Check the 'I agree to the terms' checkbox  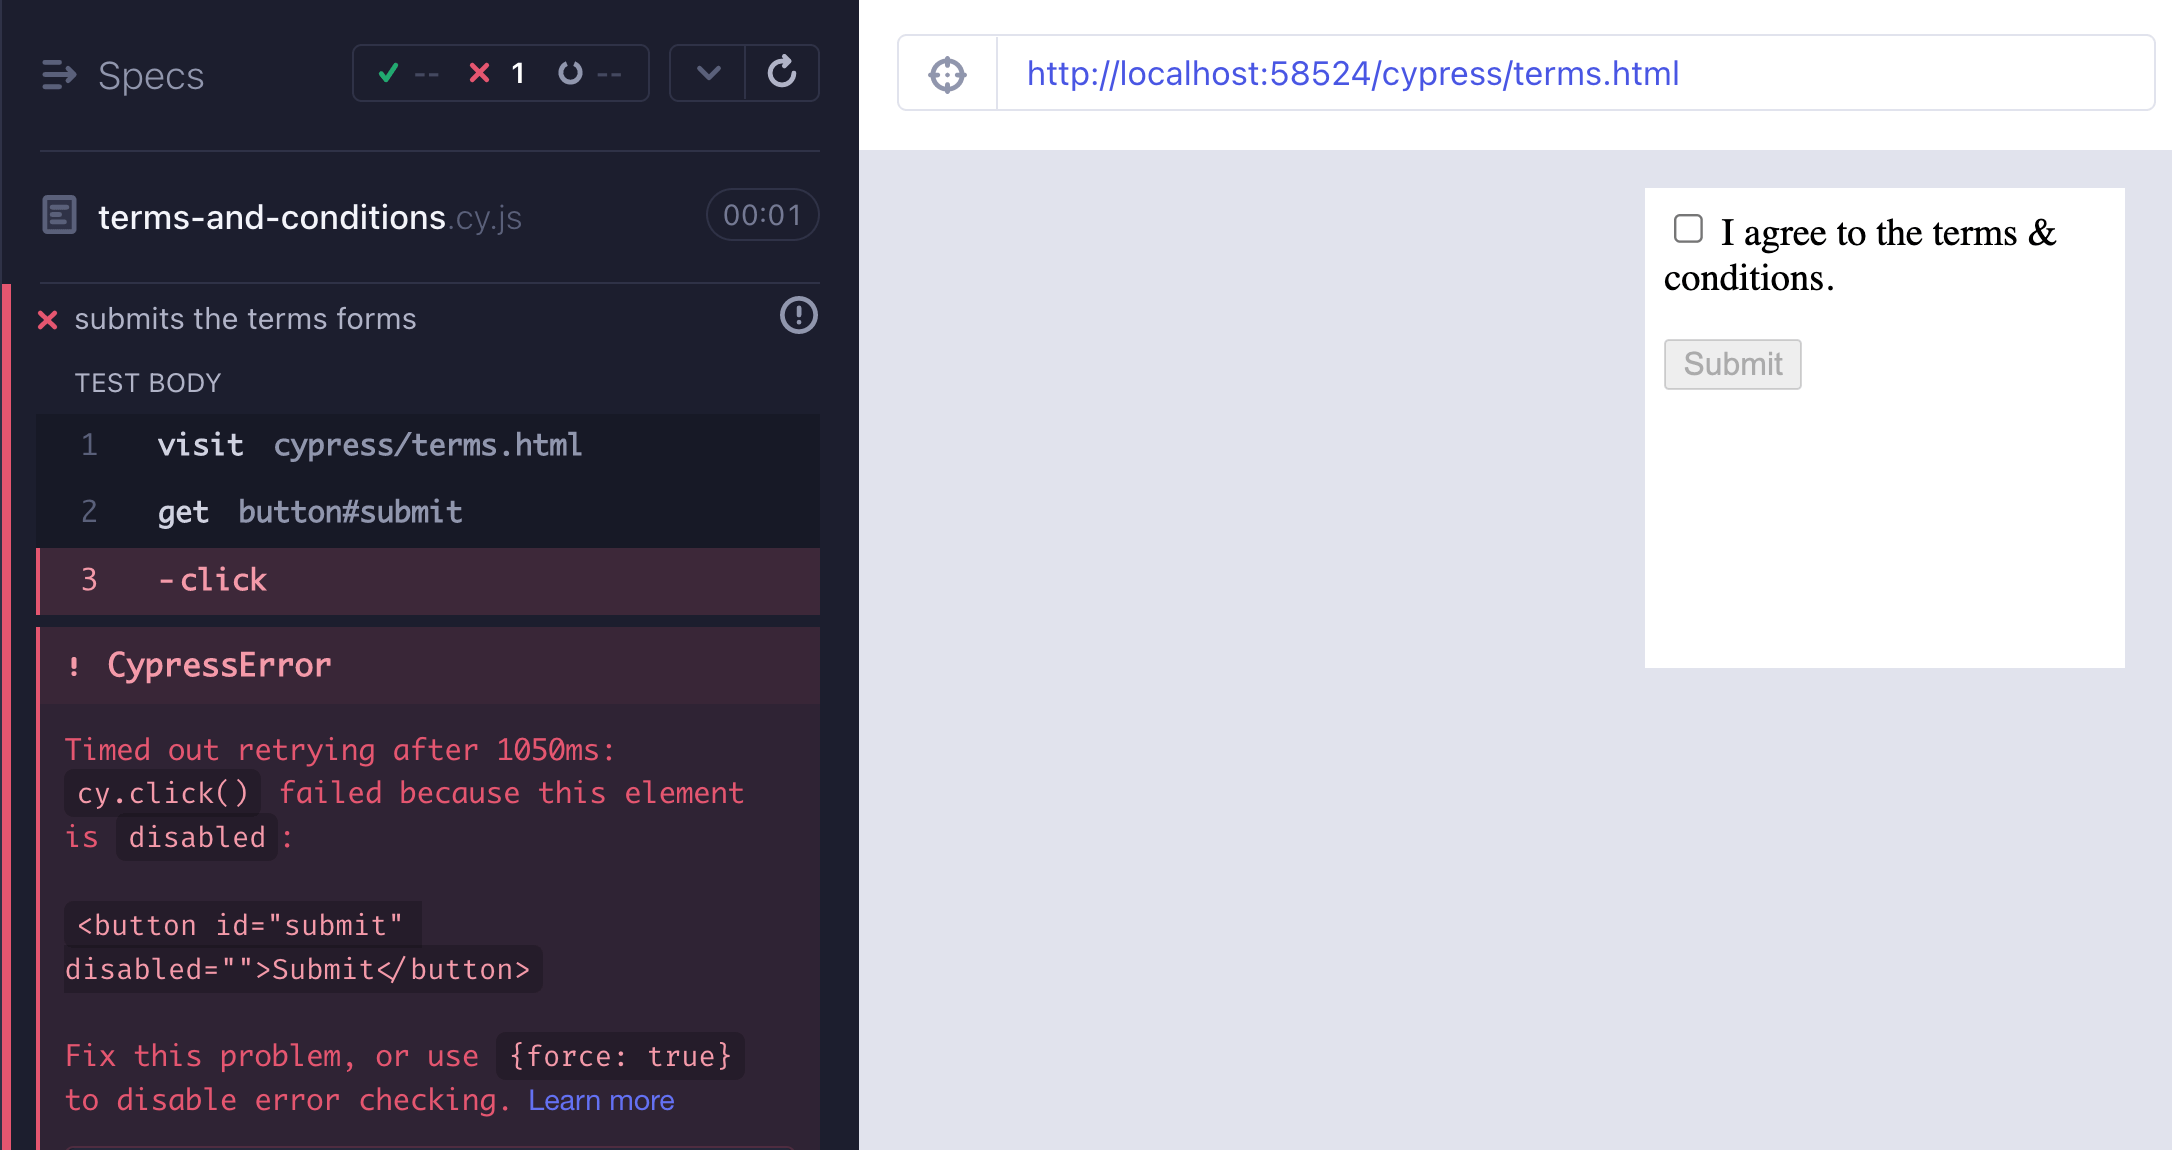[x=1688, y=228]
